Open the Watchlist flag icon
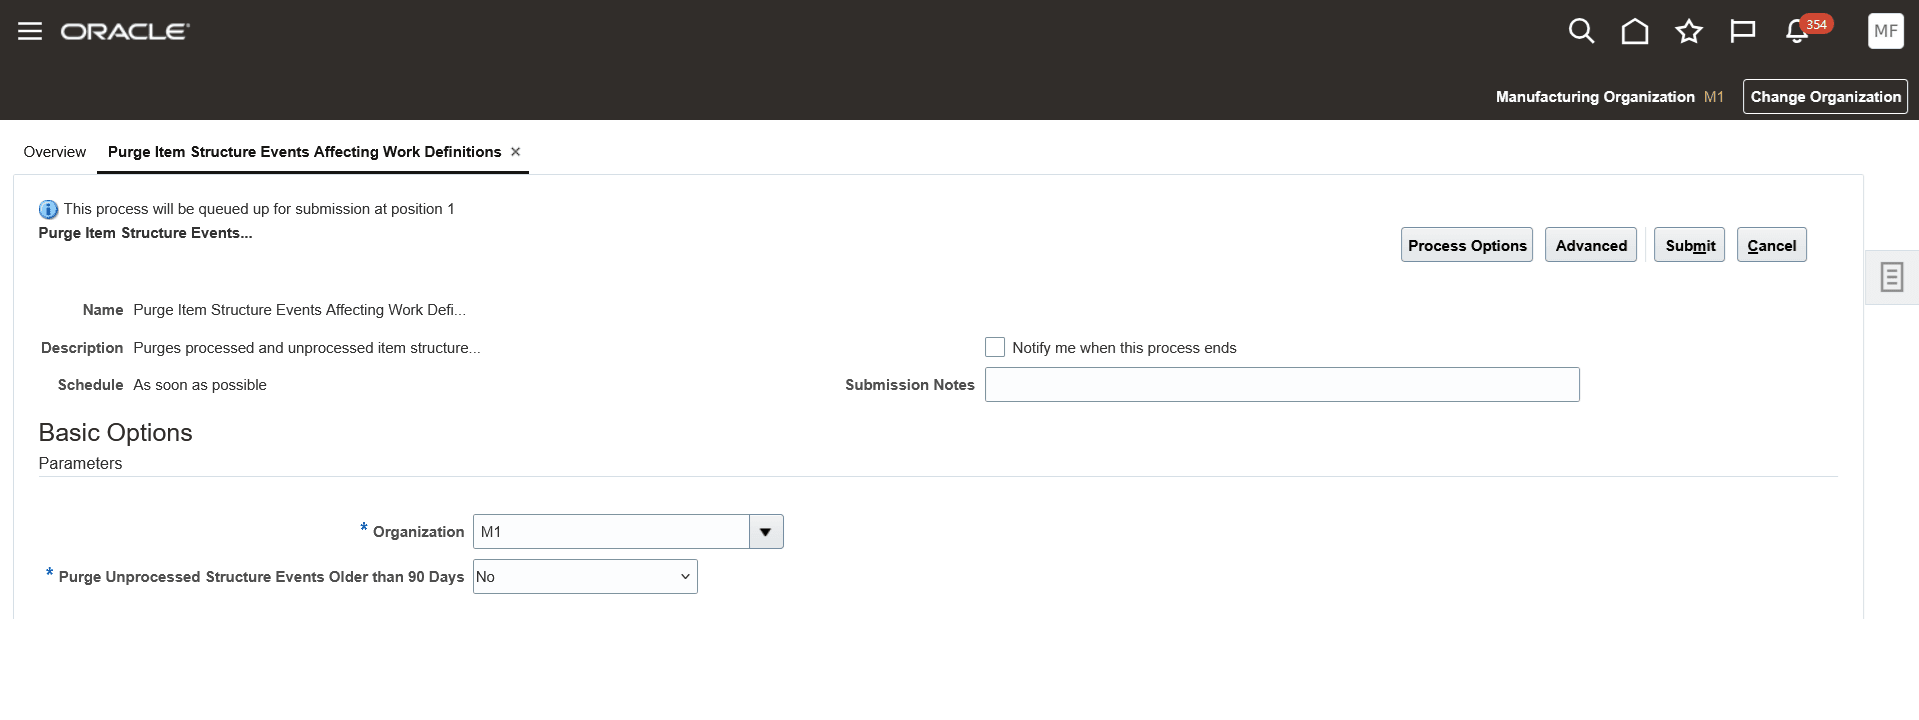Image resolution: width=1919 pixels, height=720 pixels. [1743, 31]
